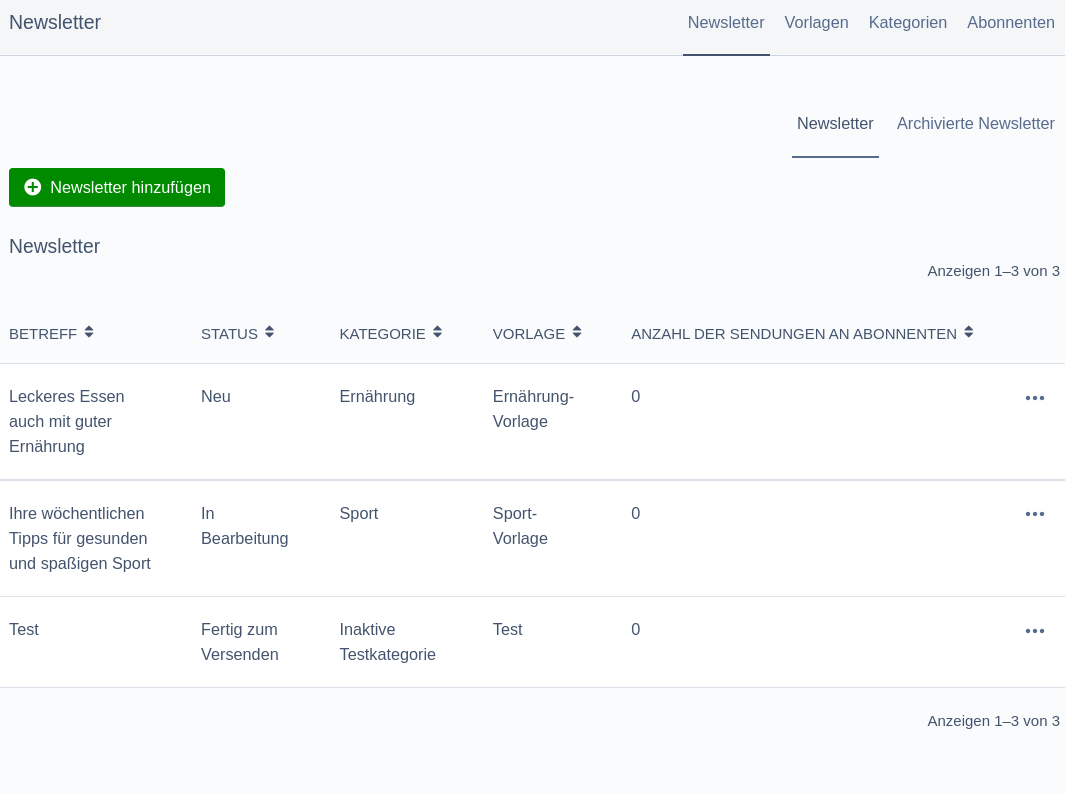Open the Abonnenten tab
The height and width of the screenshot is (793, 1065).
pos(1011,22)
